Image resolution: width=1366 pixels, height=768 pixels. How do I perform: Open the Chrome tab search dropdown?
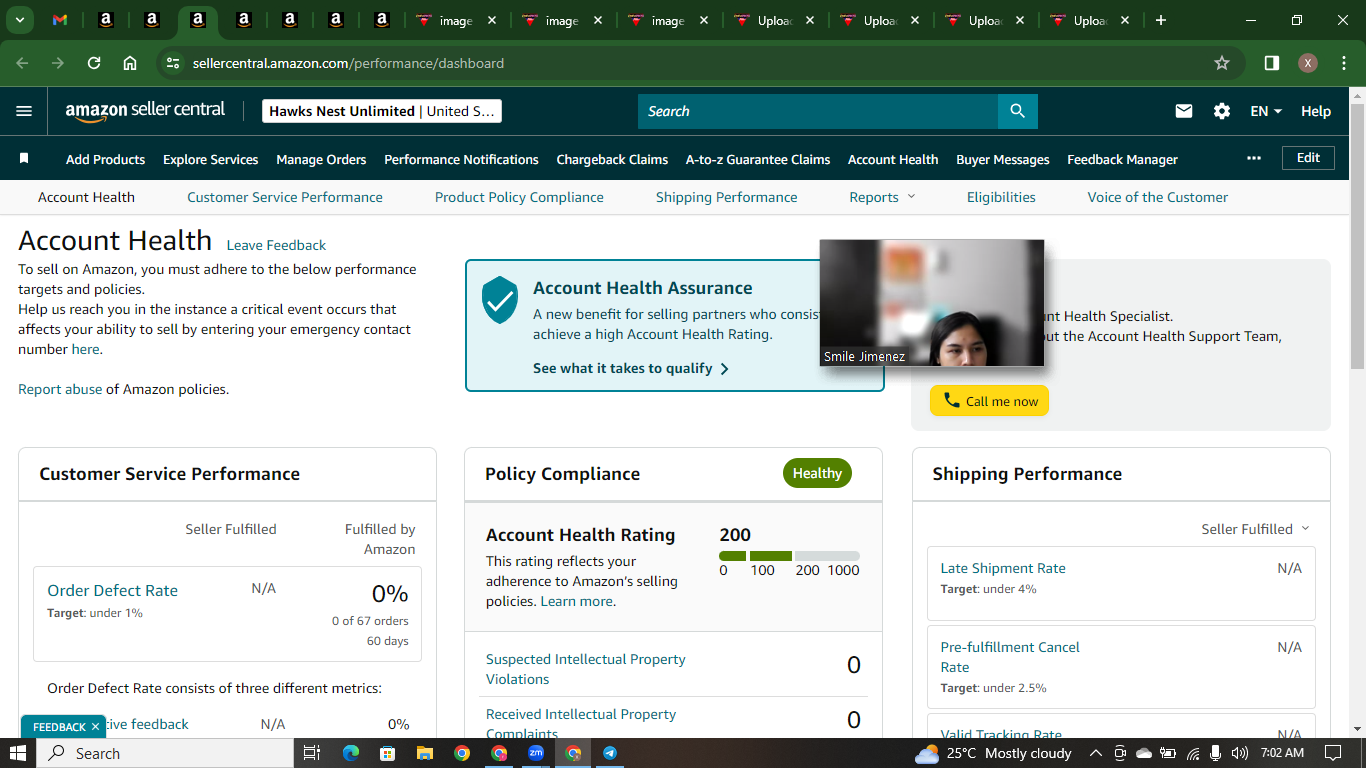pos(20,20)
